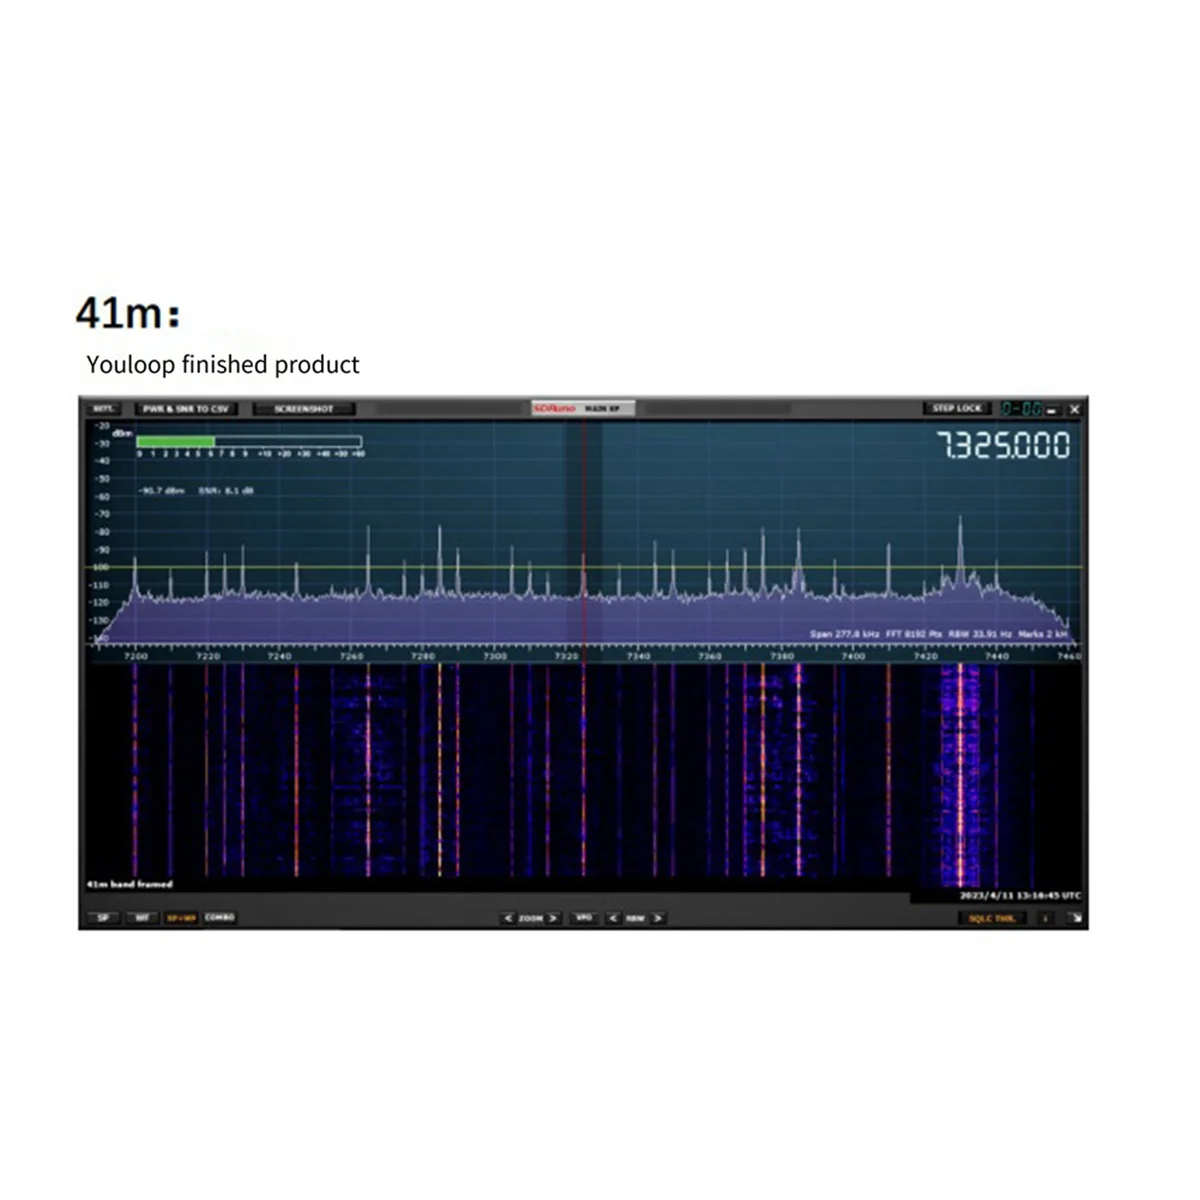This screenshot has height=1200, width=1200.
Task: Toggle the STEP LOCK button
Action: [957, 408]
